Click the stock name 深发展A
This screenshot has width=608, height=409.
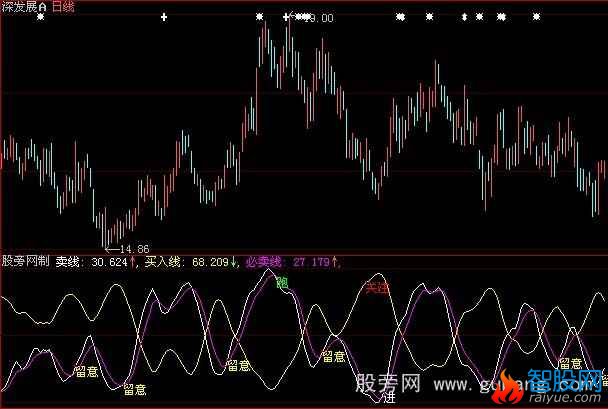(24, 7)
